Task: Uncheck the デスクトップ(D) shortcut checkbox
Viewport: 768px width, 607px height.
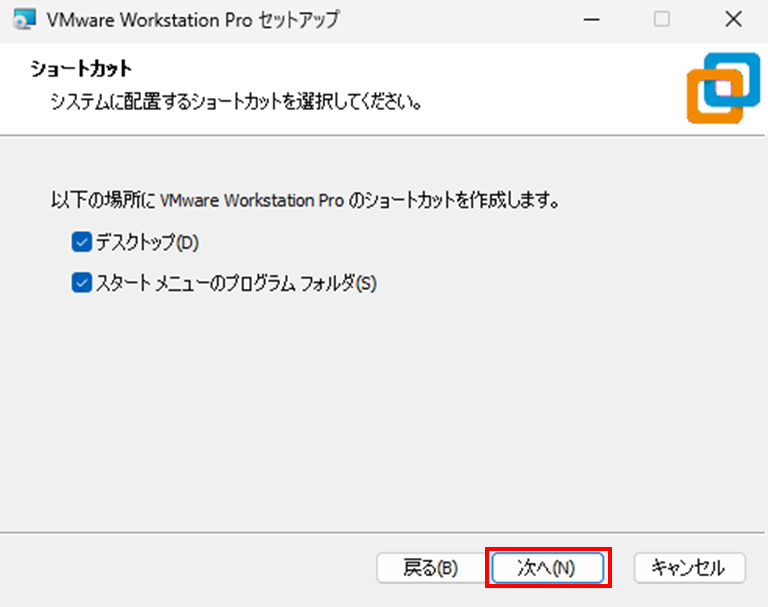Action: (81, 242)
